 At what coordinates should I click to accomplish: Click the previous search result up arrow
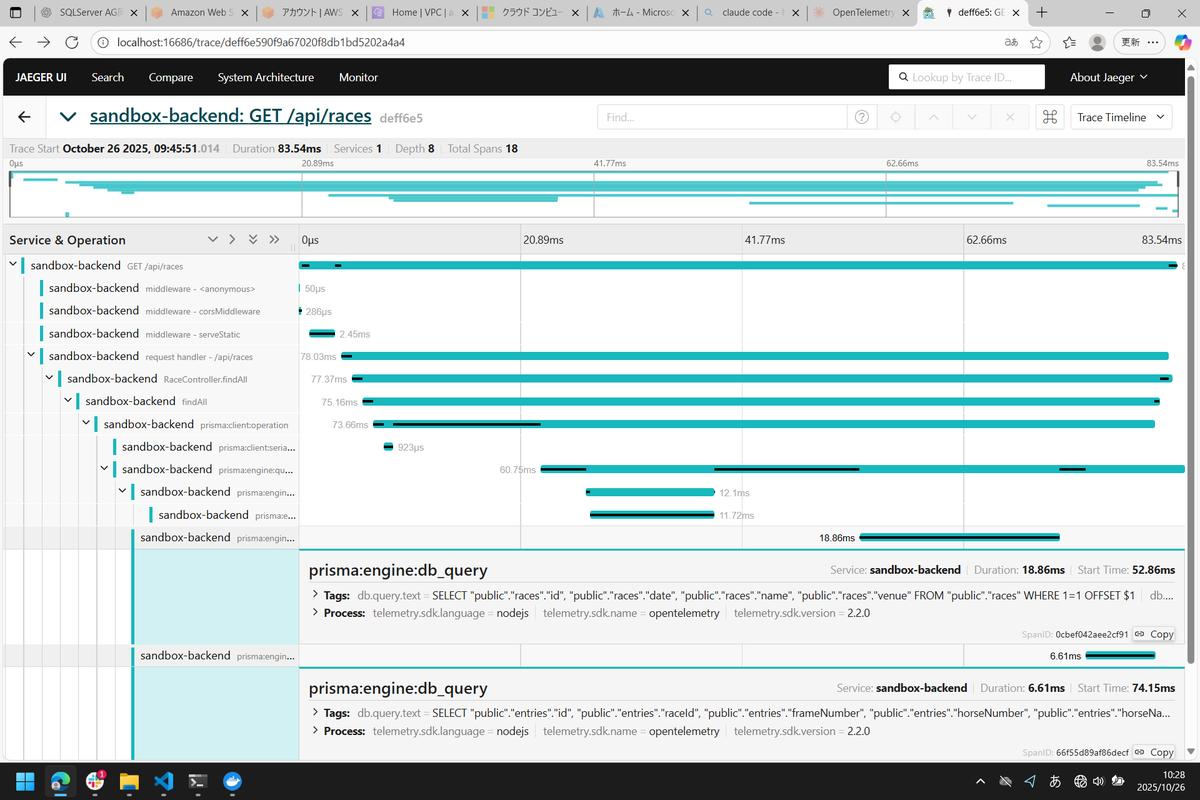click(x=934, y=117)
